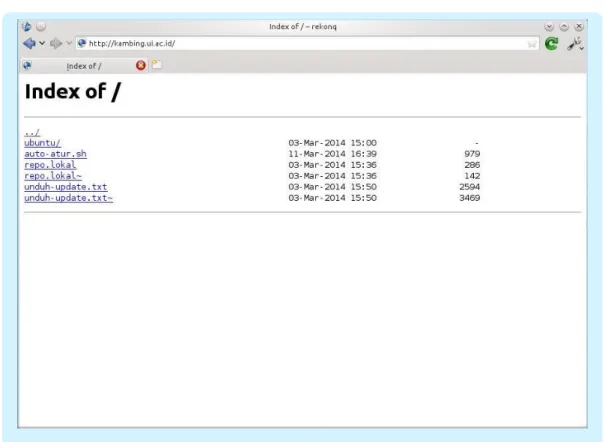
Task: Open the repo.lokal~ backup file link
Action: 53,176
